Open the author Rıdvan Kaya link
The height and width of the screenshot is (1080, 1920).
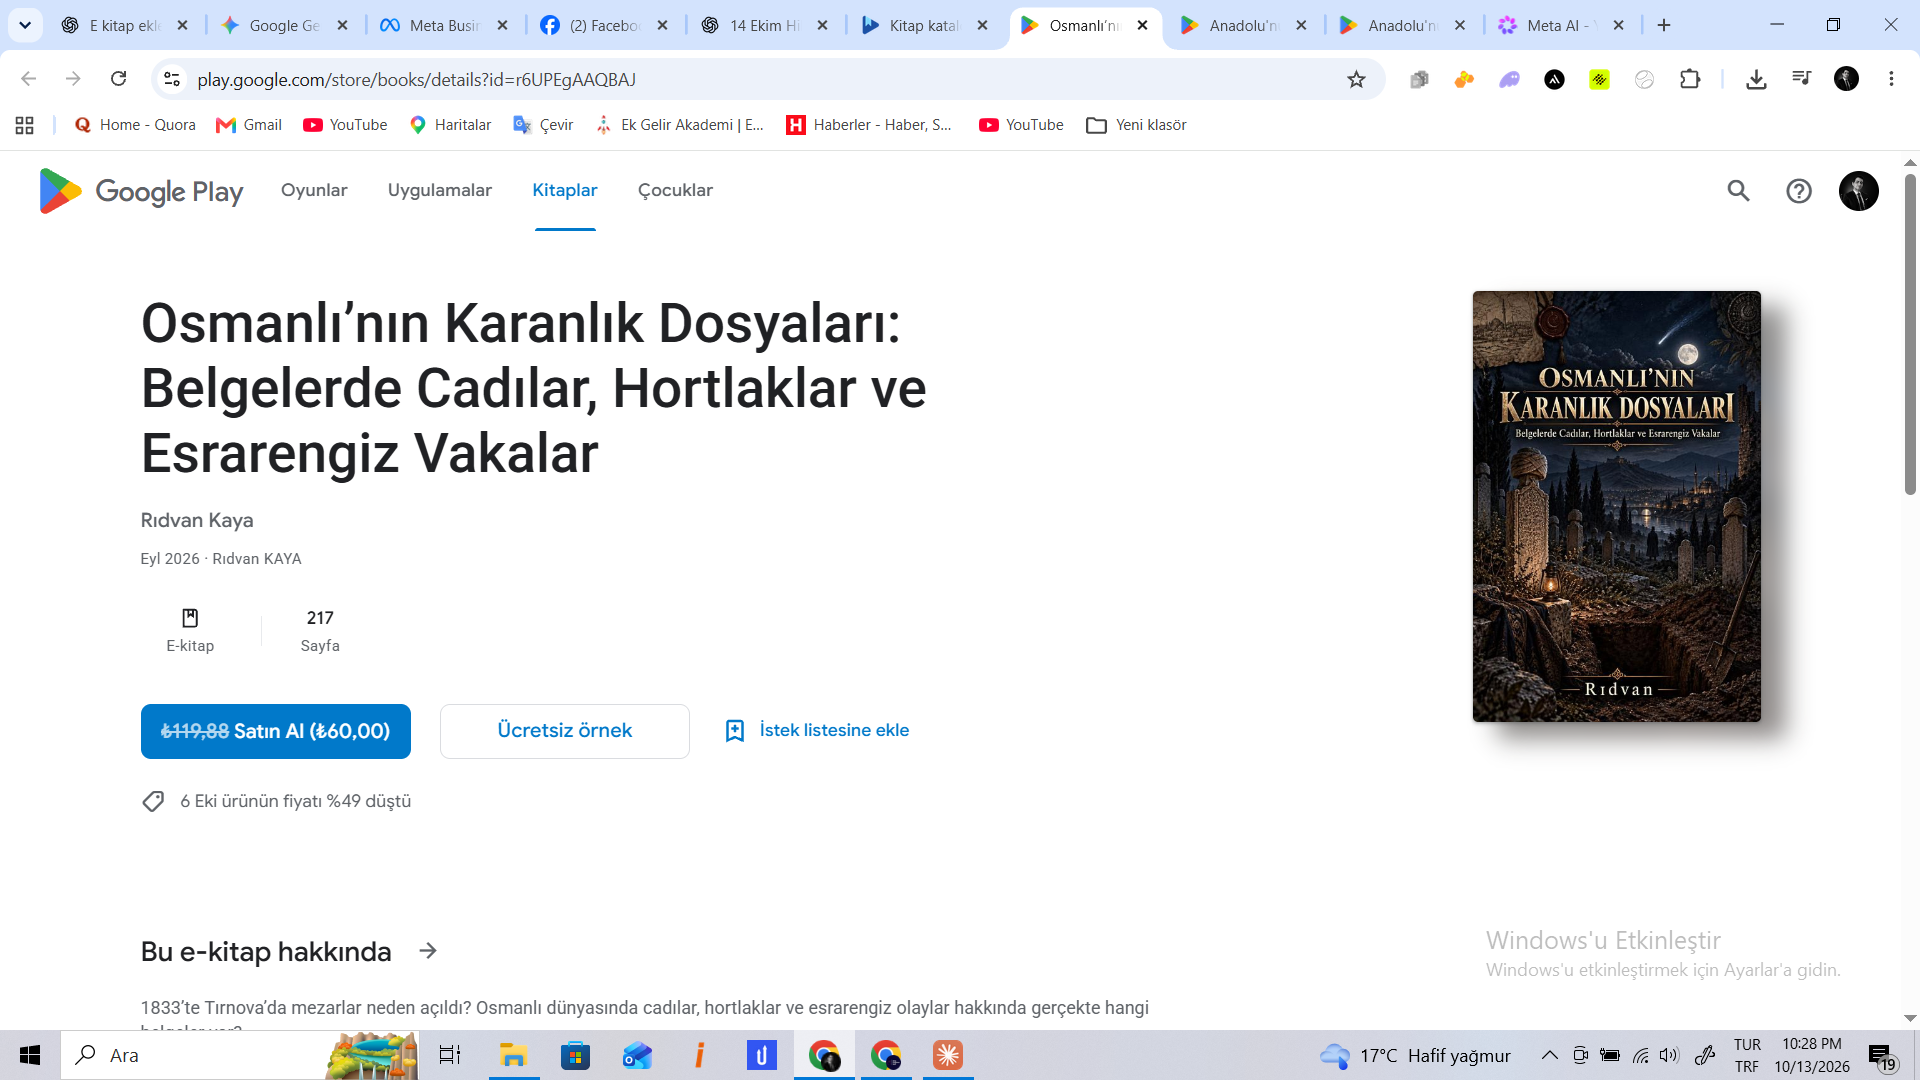click(x=197, y=520)
